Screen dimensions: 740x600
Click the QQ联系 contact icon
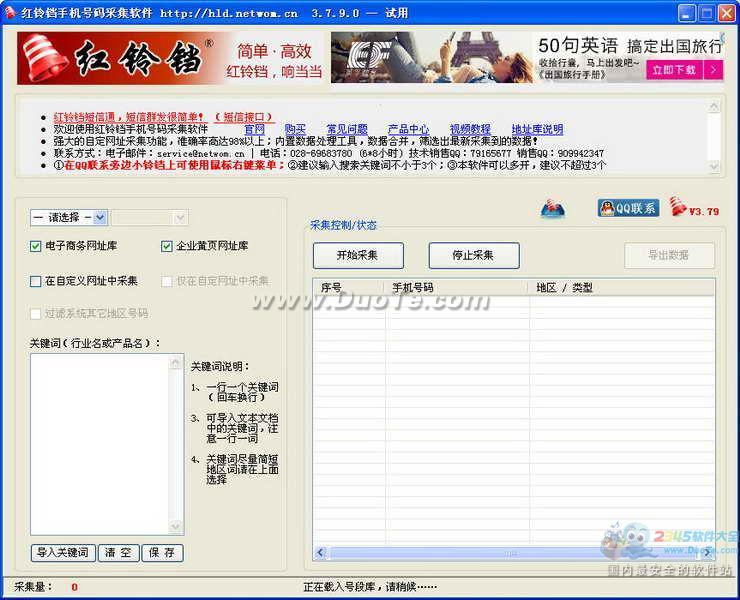pos(628,208)
